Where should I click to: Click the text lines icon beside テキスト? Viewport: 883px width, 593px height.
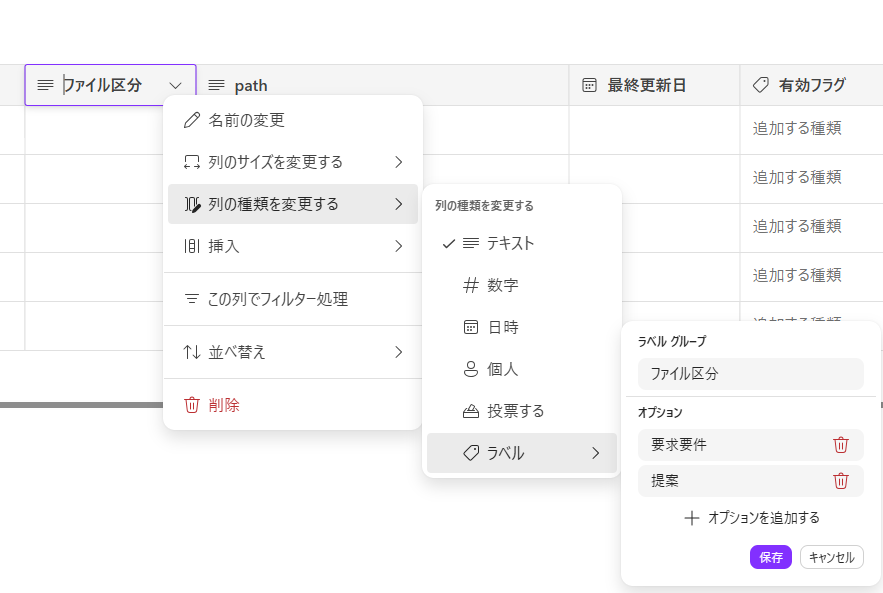point(471,243)
